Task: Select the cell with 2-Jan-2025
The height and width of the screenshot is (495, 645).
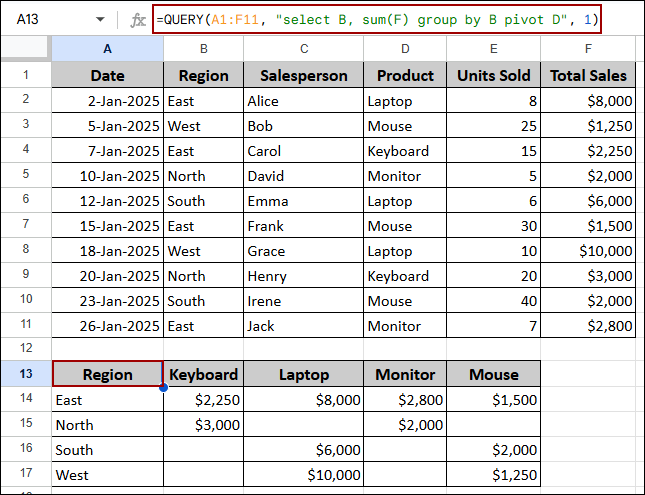Action: point(107,101)
